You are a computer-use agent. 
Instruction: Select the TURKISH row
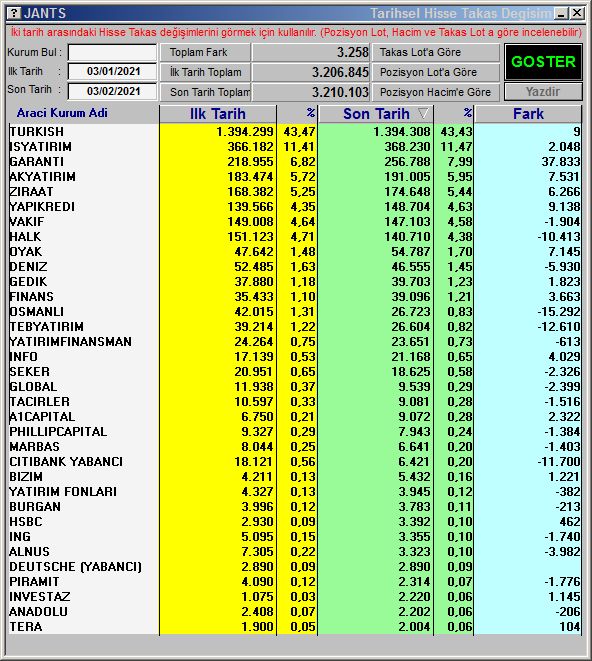pyautogui.click(x=295, y=132)
